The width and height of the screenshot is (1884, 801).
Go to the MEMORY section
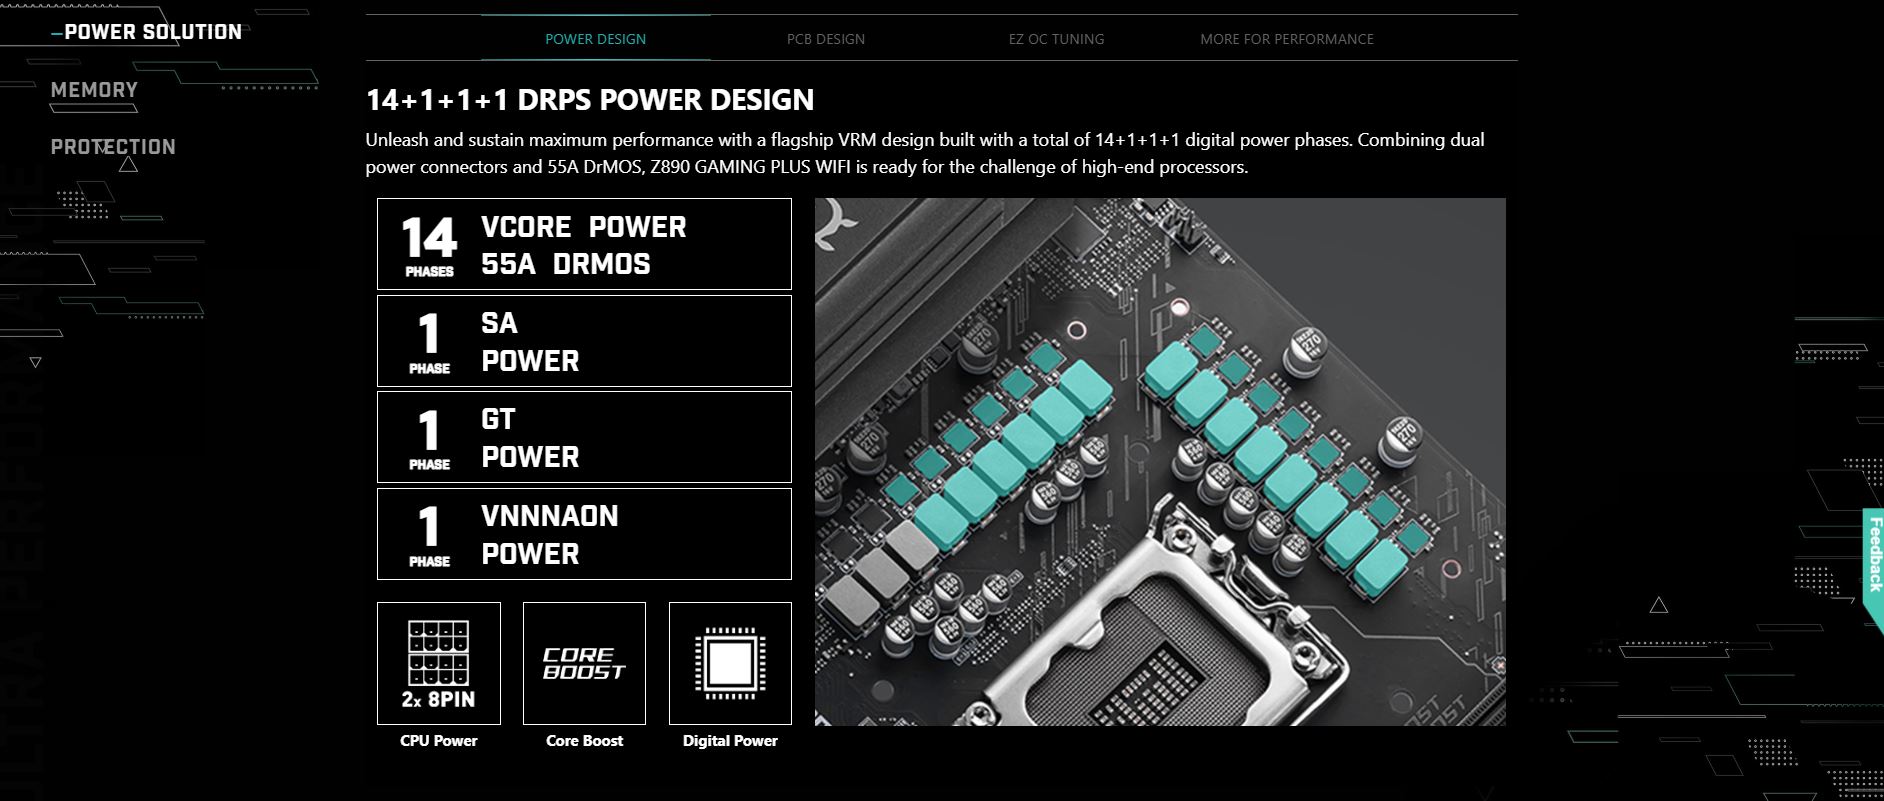pos(94,90)
